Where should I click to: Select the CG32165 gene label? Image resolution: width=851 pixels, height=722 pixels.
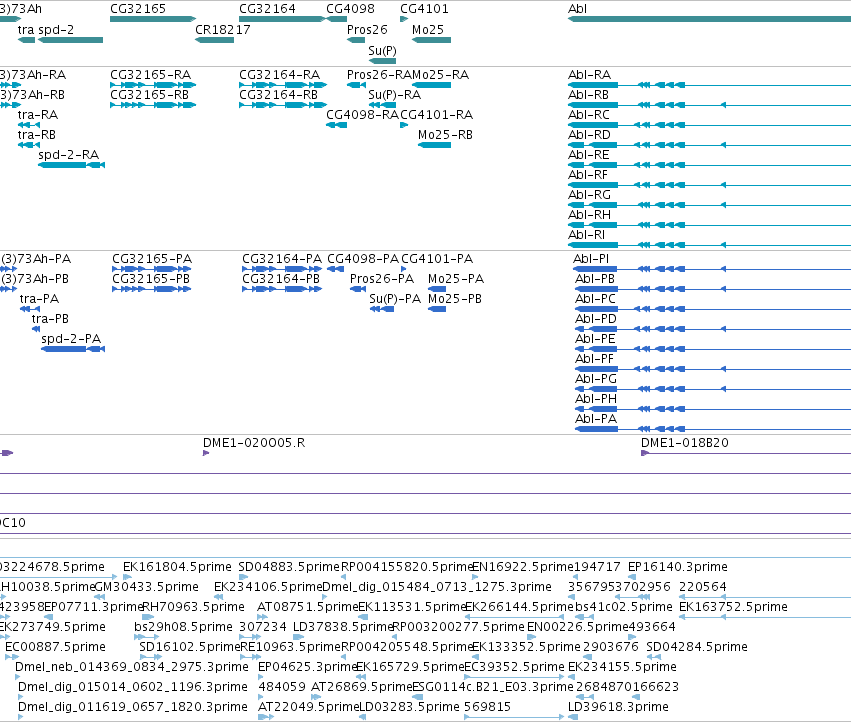coord(138,9)
